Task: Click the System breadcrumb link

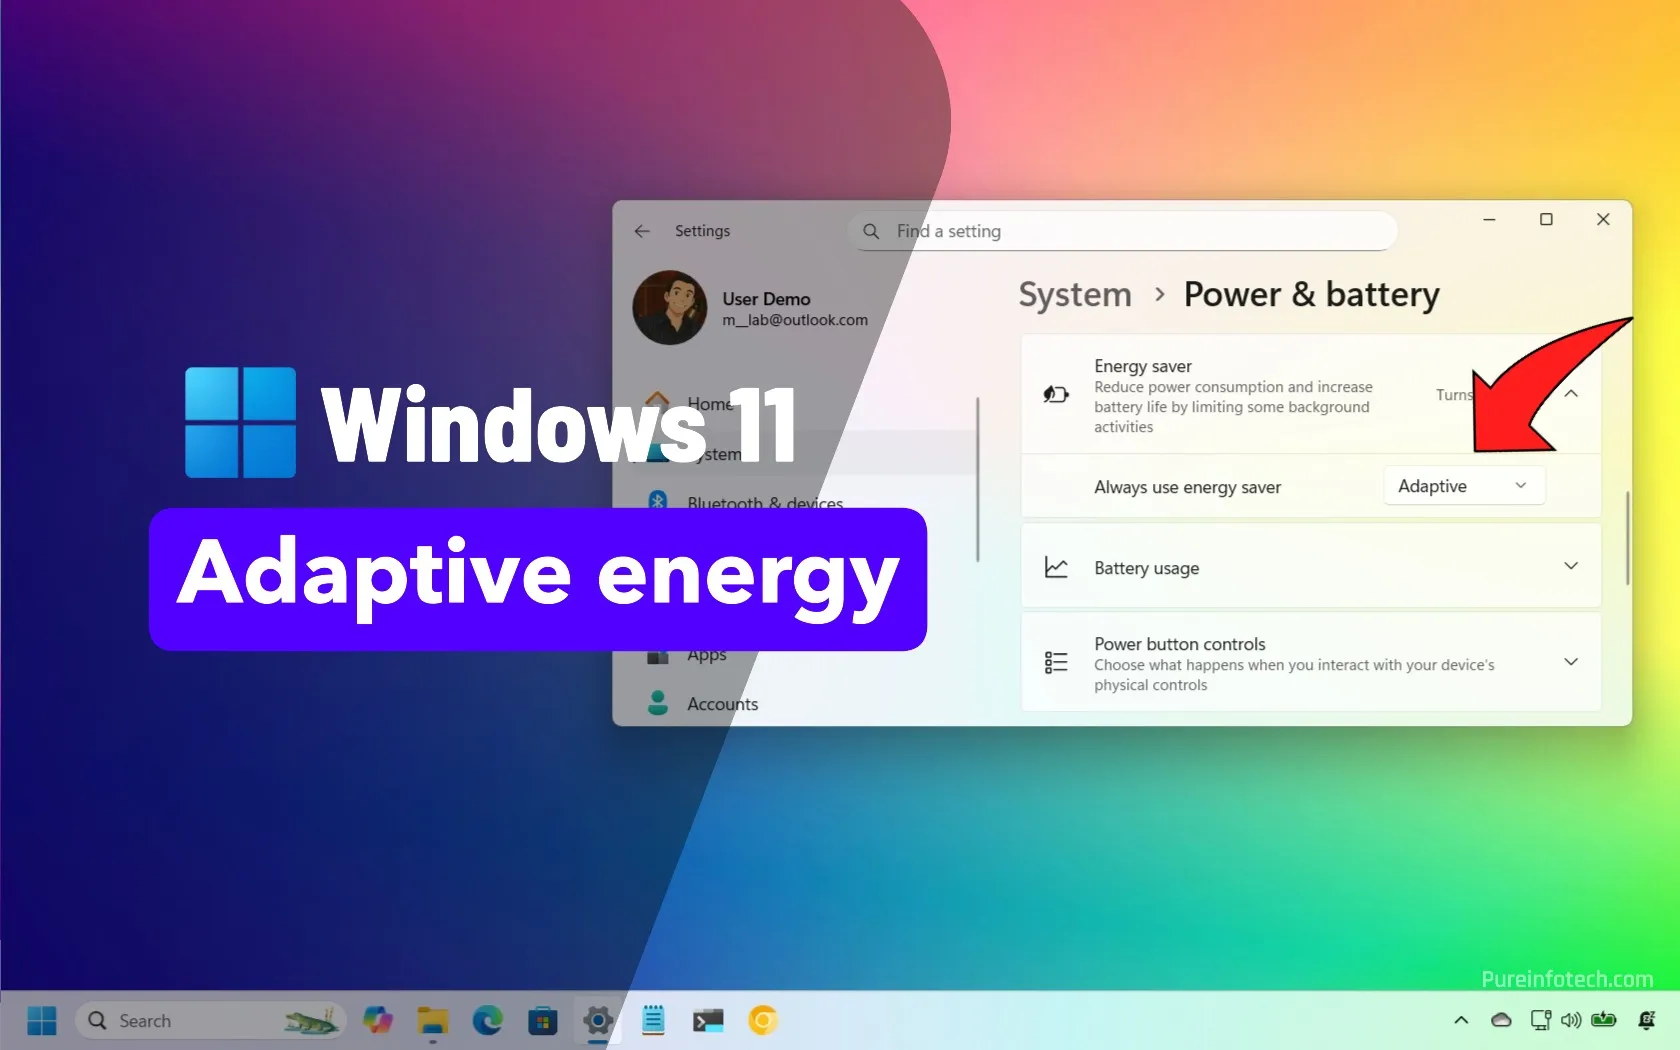Action: [x=1075, y=295]
